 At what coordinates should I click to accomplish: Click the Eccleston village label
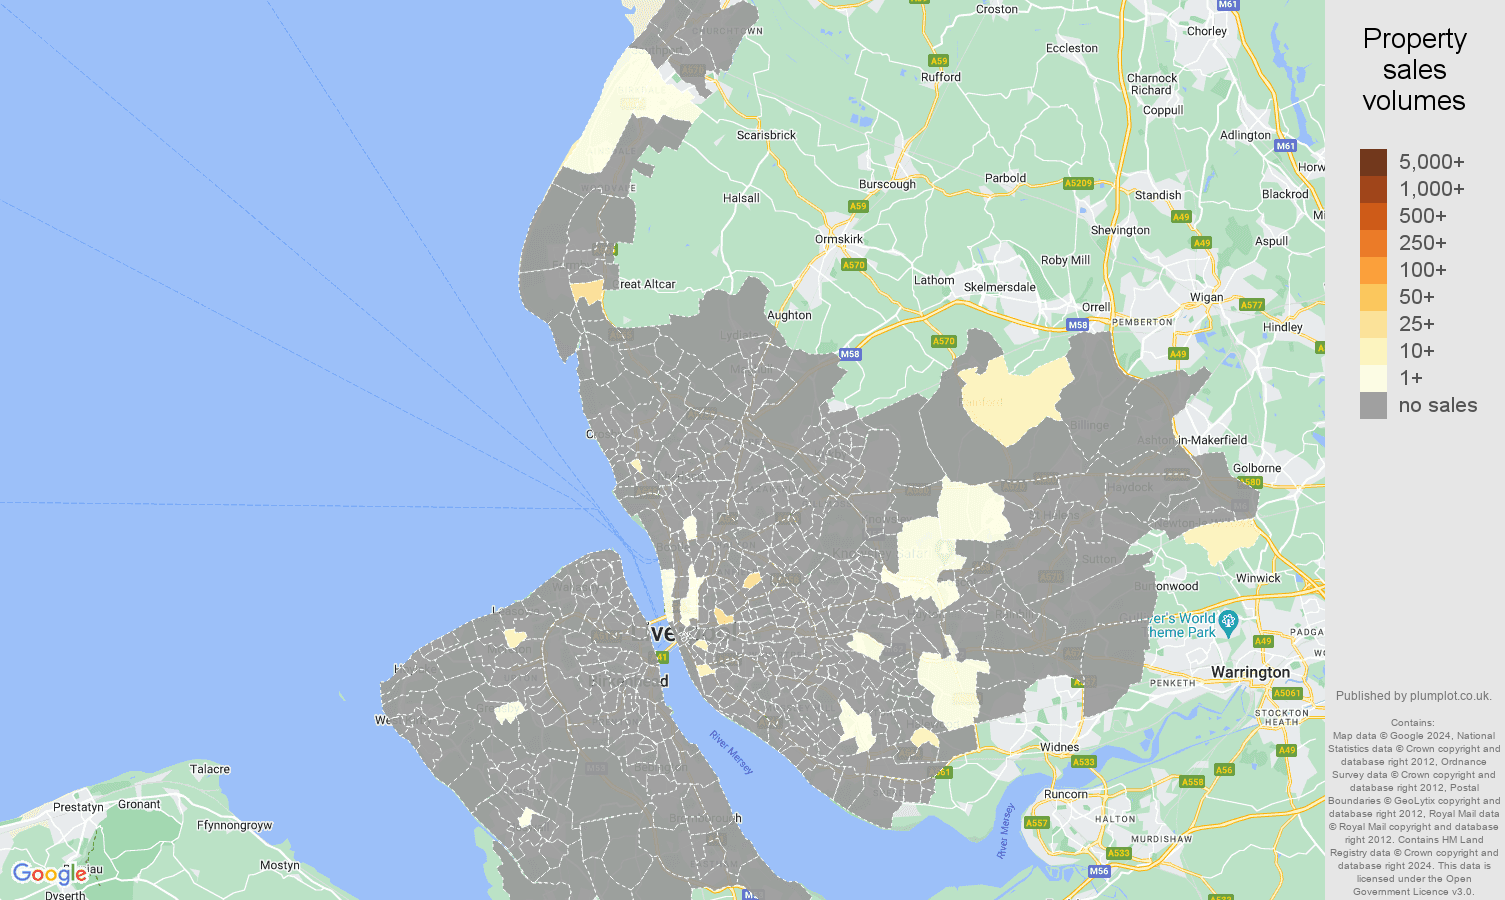click(1071, 48)
